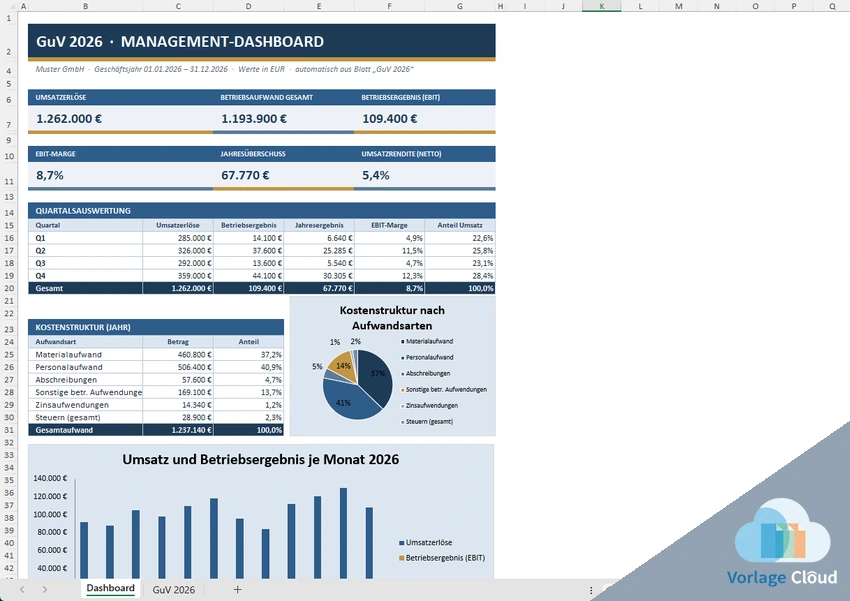This screenshot has height=601, width=850.
Task: Click row 20 header
Action: click(x=9, y=288)
